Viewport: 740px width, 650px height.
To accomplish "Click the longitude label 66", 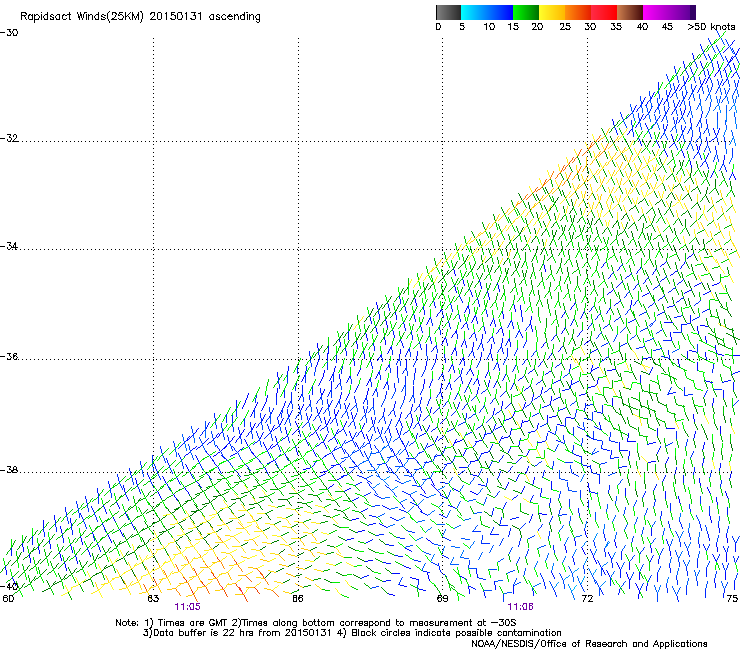I will (297, 599).
